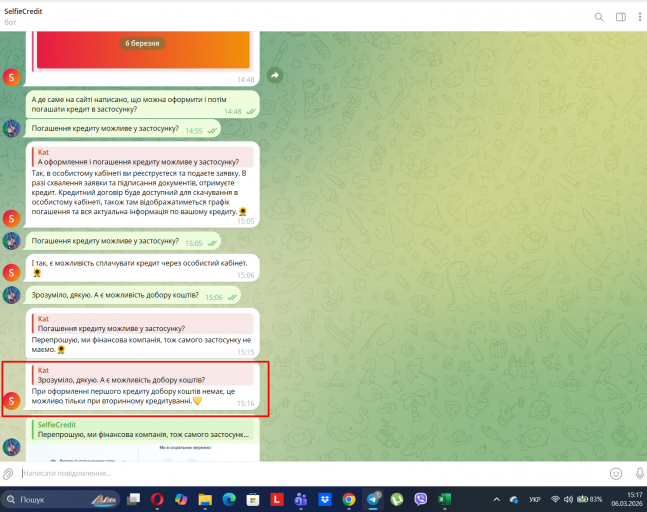Click the Telegram taskbar icon

pos(373,499)
